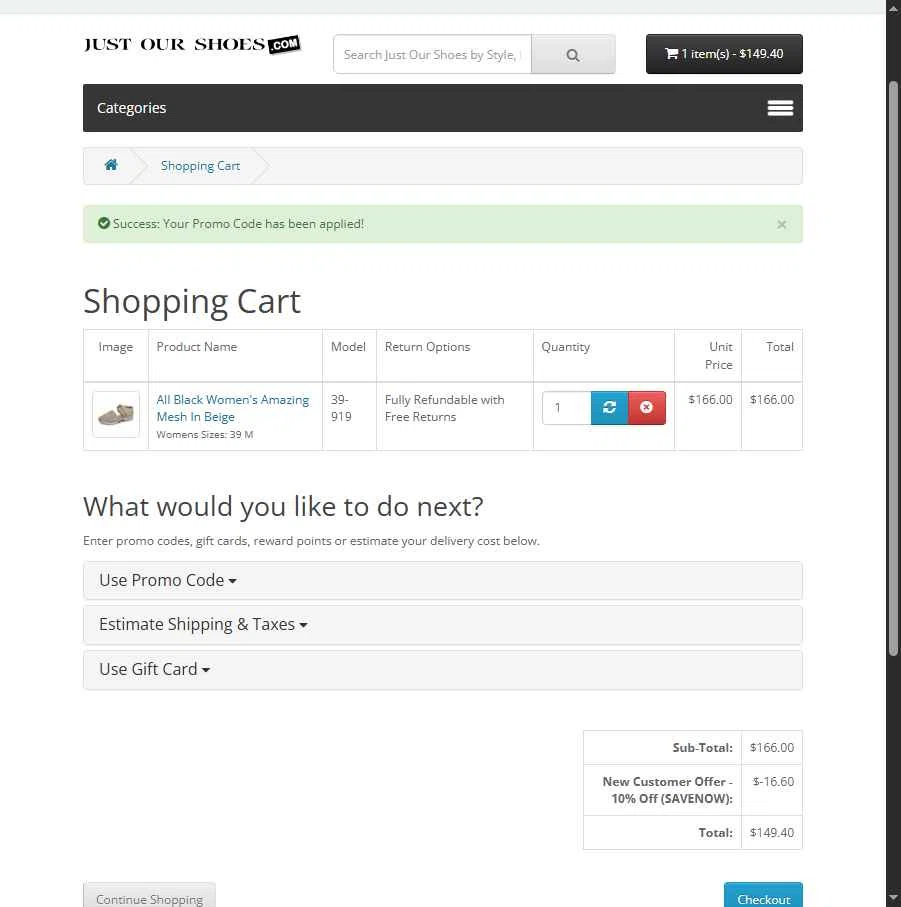Click the shoe product thumbnail image
The width and height of the screenshot is (901, 907).
(x=116, y=414)
